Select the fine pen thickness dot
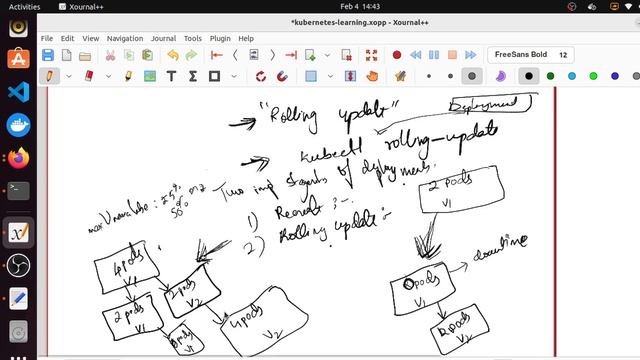This screenshot has height=360, width=640. [x=429, y=76]
